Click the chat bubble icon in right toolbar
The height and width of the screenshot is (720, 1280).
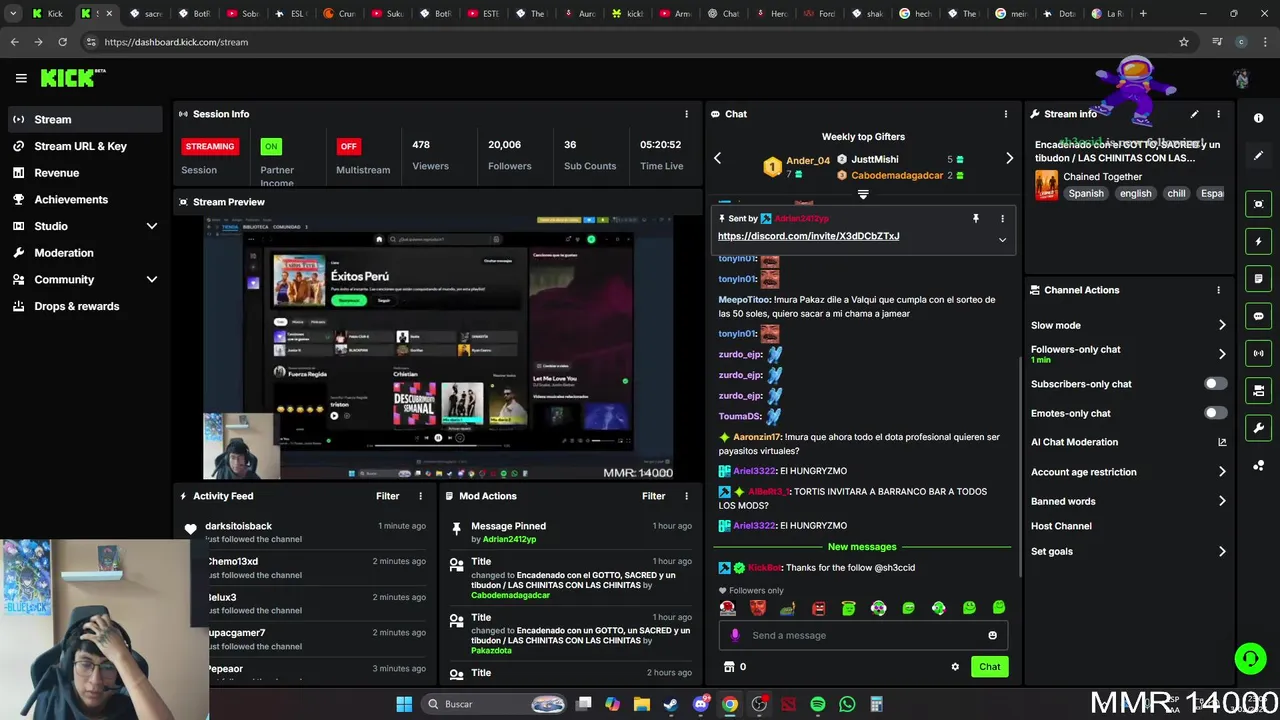click(x=1259, y=316)
